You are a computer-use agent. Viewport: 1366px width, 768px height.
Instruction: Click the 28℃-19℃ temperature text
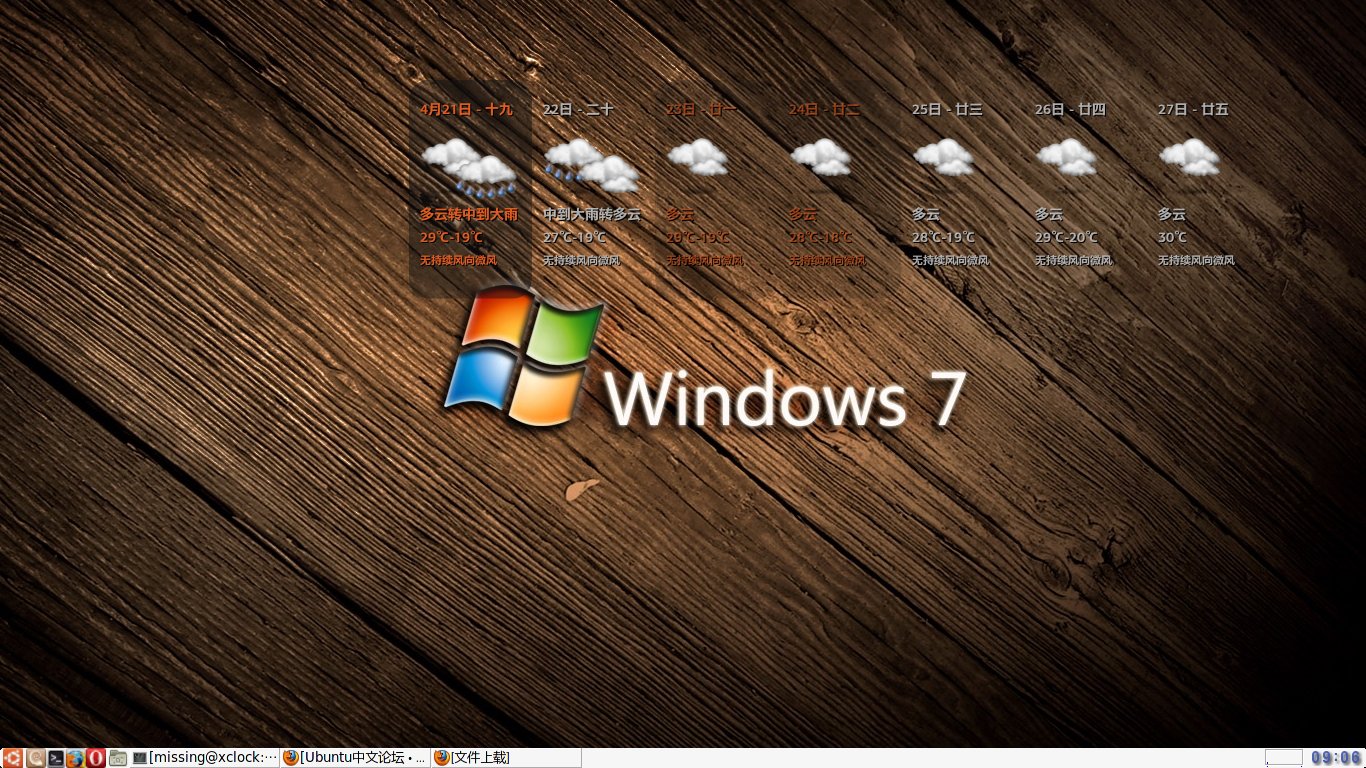coord(943,238)
